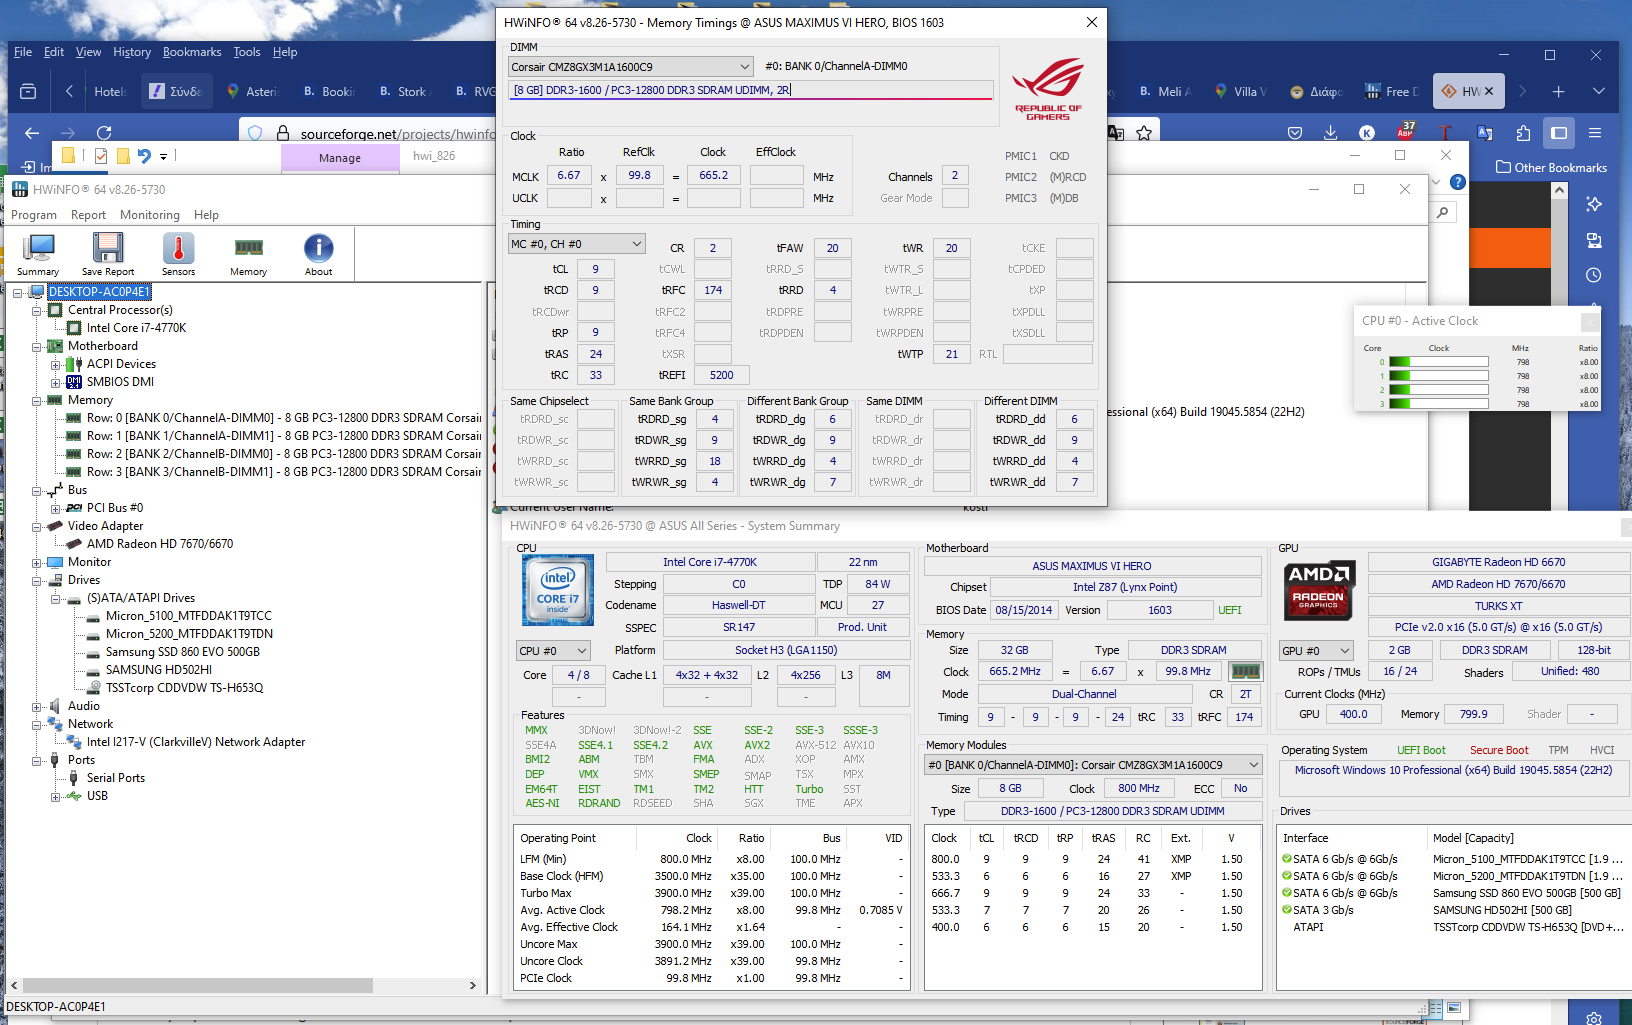1632x1025 pixels.
Task: Click the DDR3-1600 memory description text field
Action: coord(751,90)
